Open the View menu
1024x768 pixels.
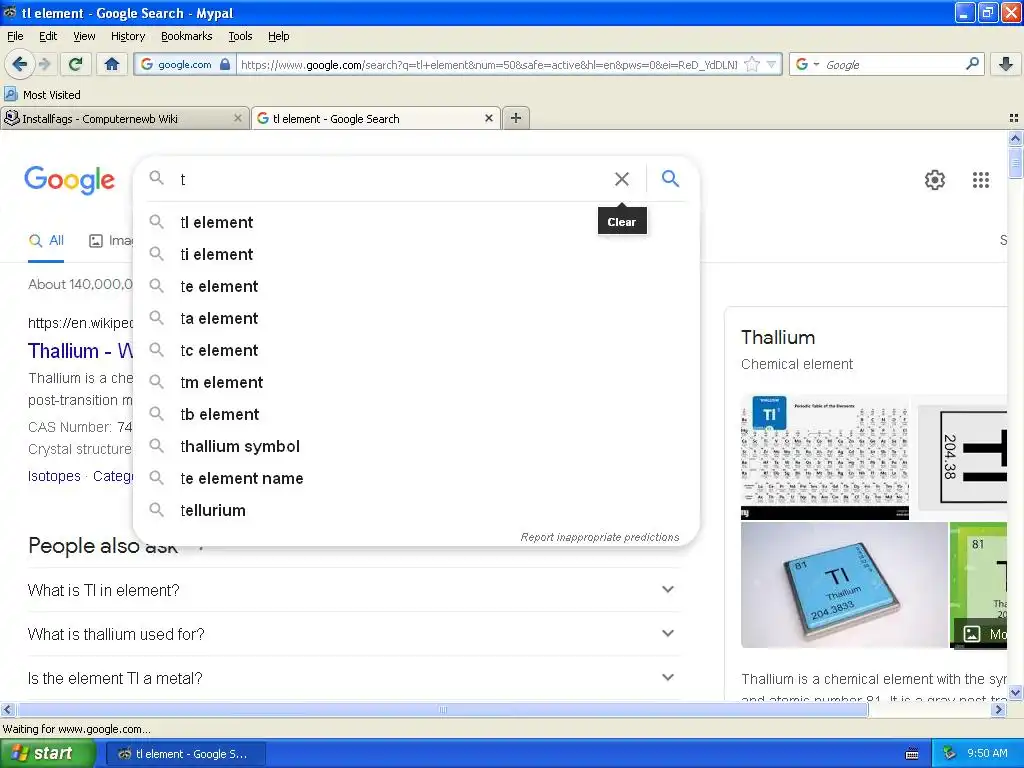pos(84,36)
